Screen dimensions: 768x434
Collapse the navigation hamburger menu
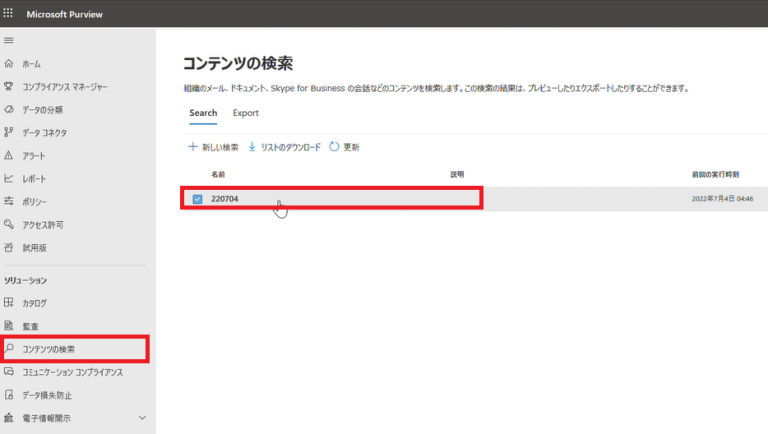pyautogui.click(x=9, y=40)
